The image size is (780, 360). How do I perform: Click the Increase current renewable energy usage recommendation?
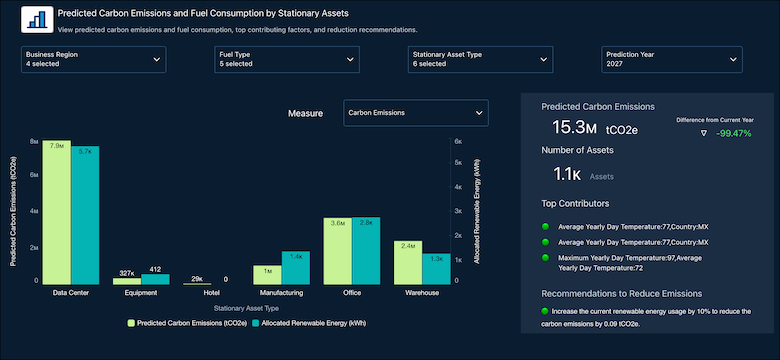tap(646, 318)
